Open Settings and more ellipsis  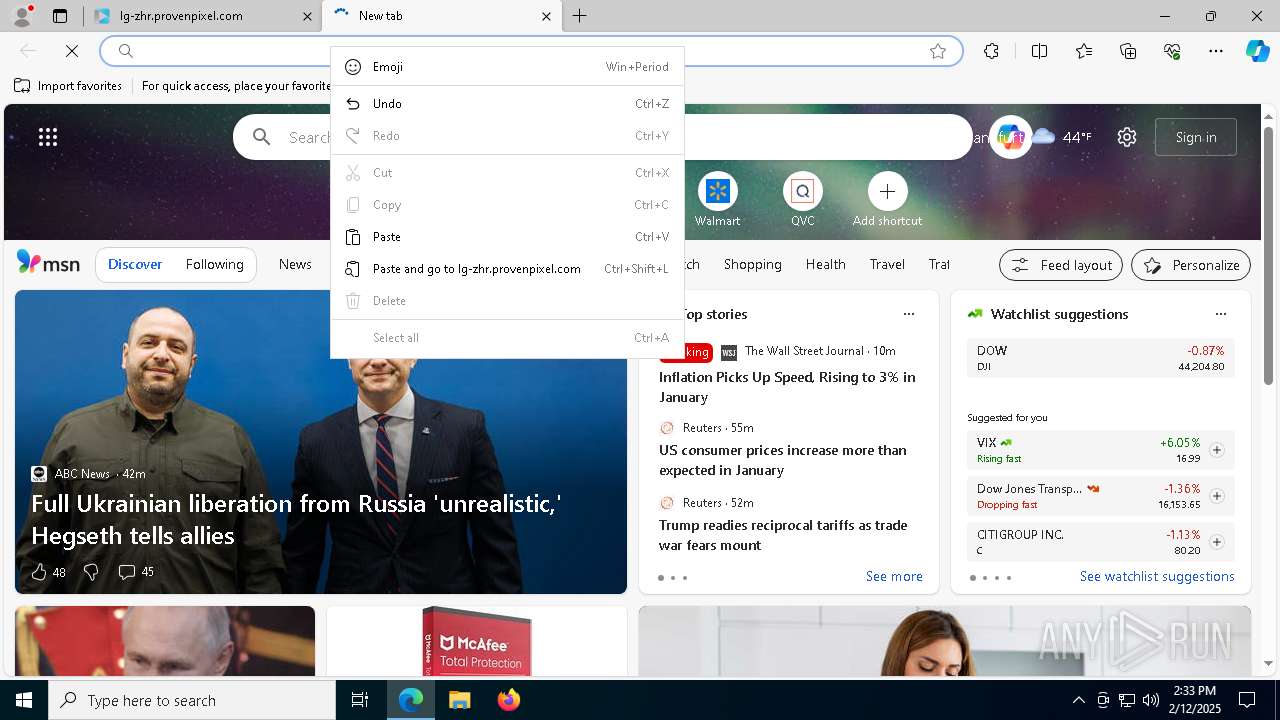[x=1216, y=51]
